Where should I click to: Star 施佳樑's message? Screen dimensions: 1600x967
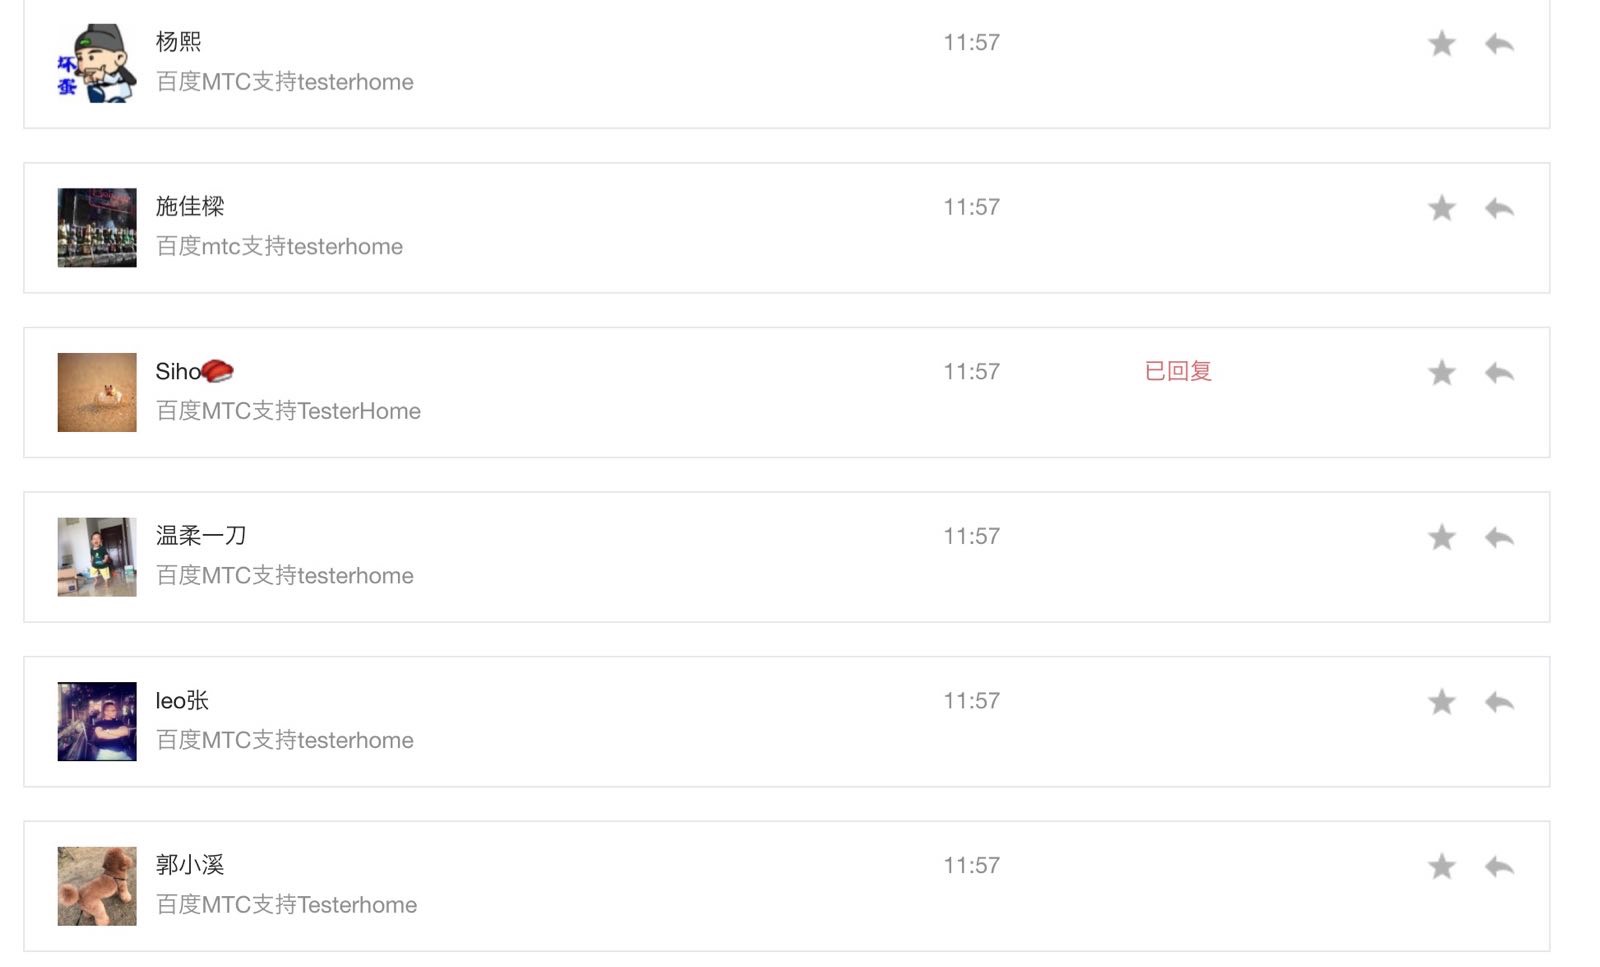coord(1441,208)
